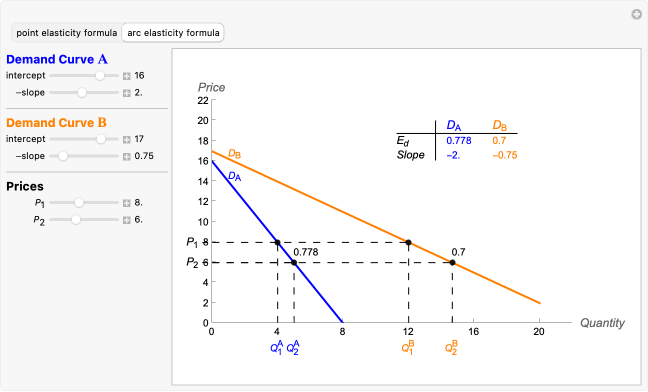Expand Demand Curve A slope slider controls
648x392 pixels.
(x=126, y=93)
